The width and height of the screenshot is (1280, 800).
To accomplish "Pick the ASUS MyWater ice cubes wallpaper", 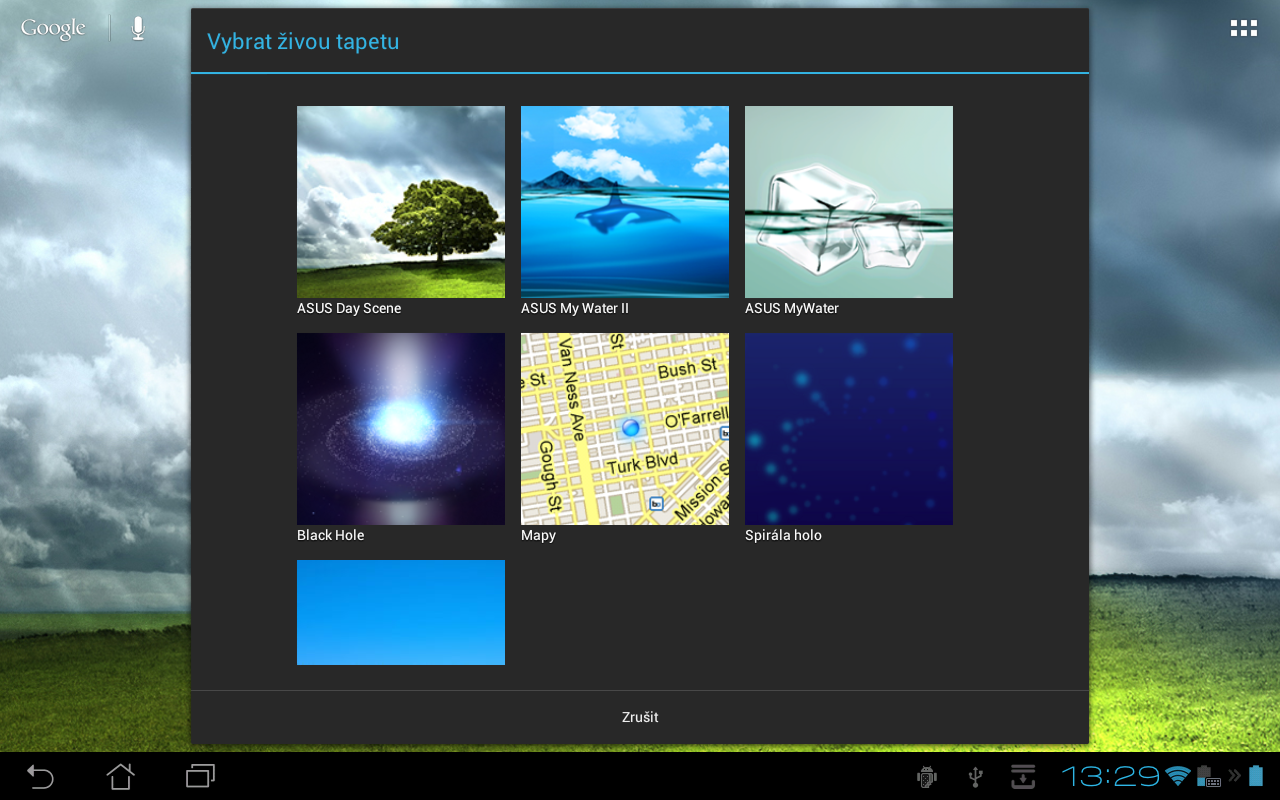I will point(848,202).
